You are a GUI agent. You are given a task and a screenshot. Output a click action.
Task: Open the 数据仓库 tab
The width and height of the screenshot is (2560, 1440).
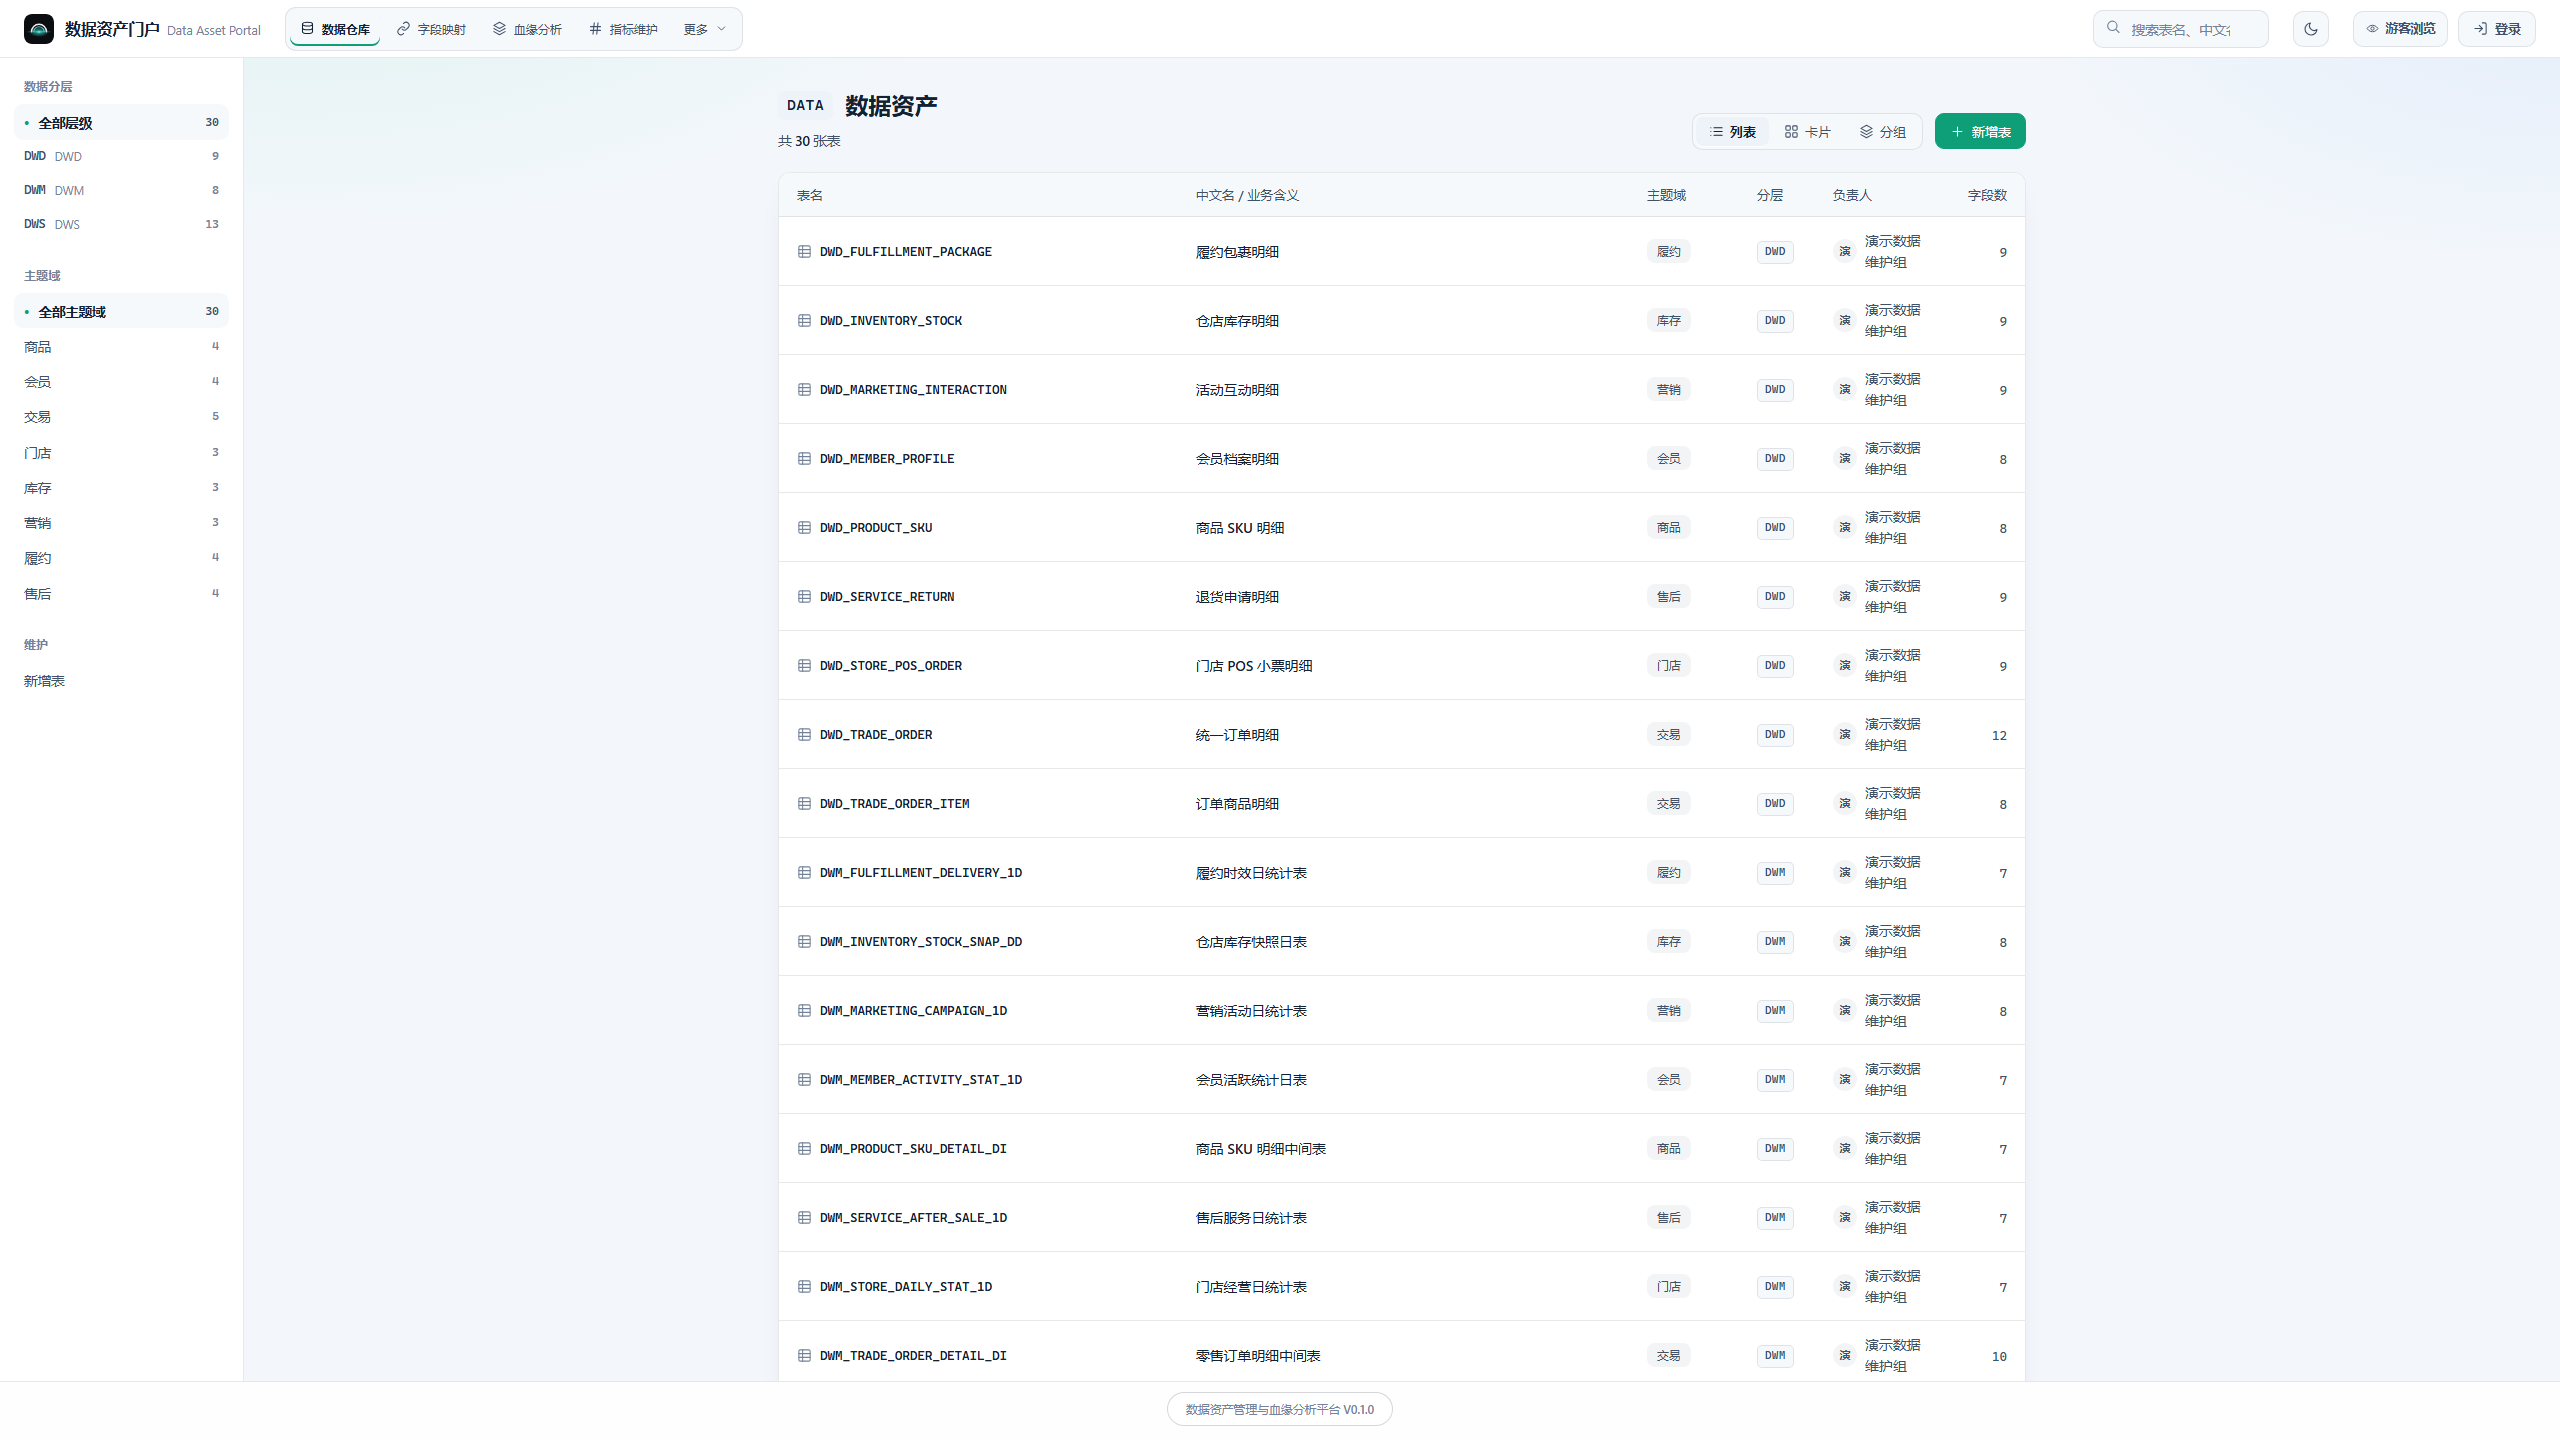(x=335, y=29)
